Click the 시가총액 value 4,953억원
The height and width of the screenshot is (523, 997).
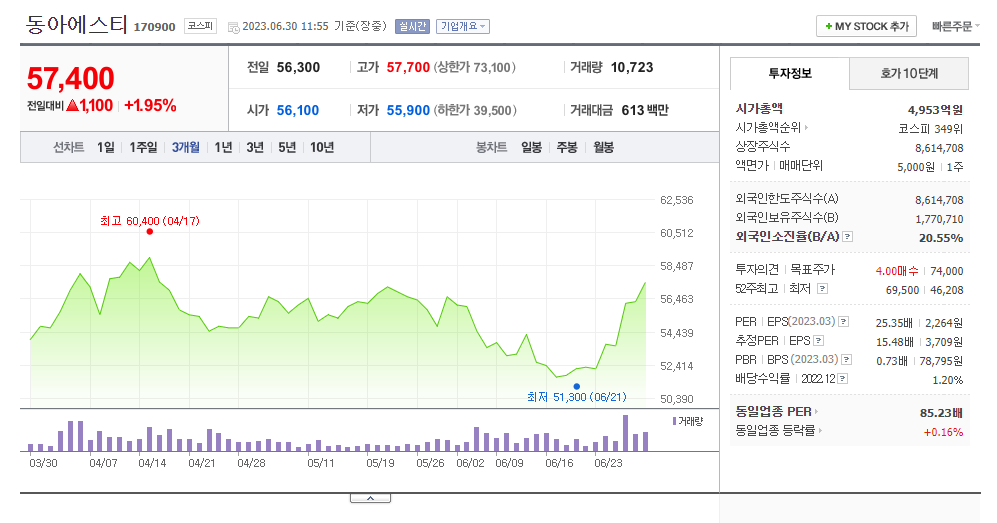[x=935, y=110]
